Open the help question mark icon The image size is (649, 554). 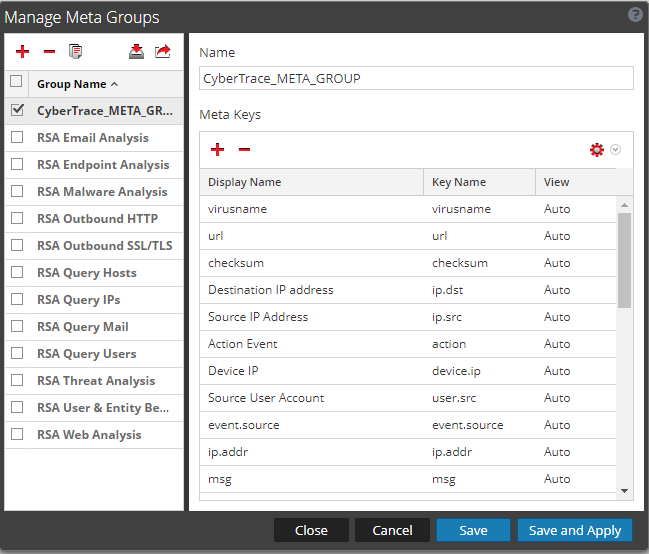tap(634, 15)
